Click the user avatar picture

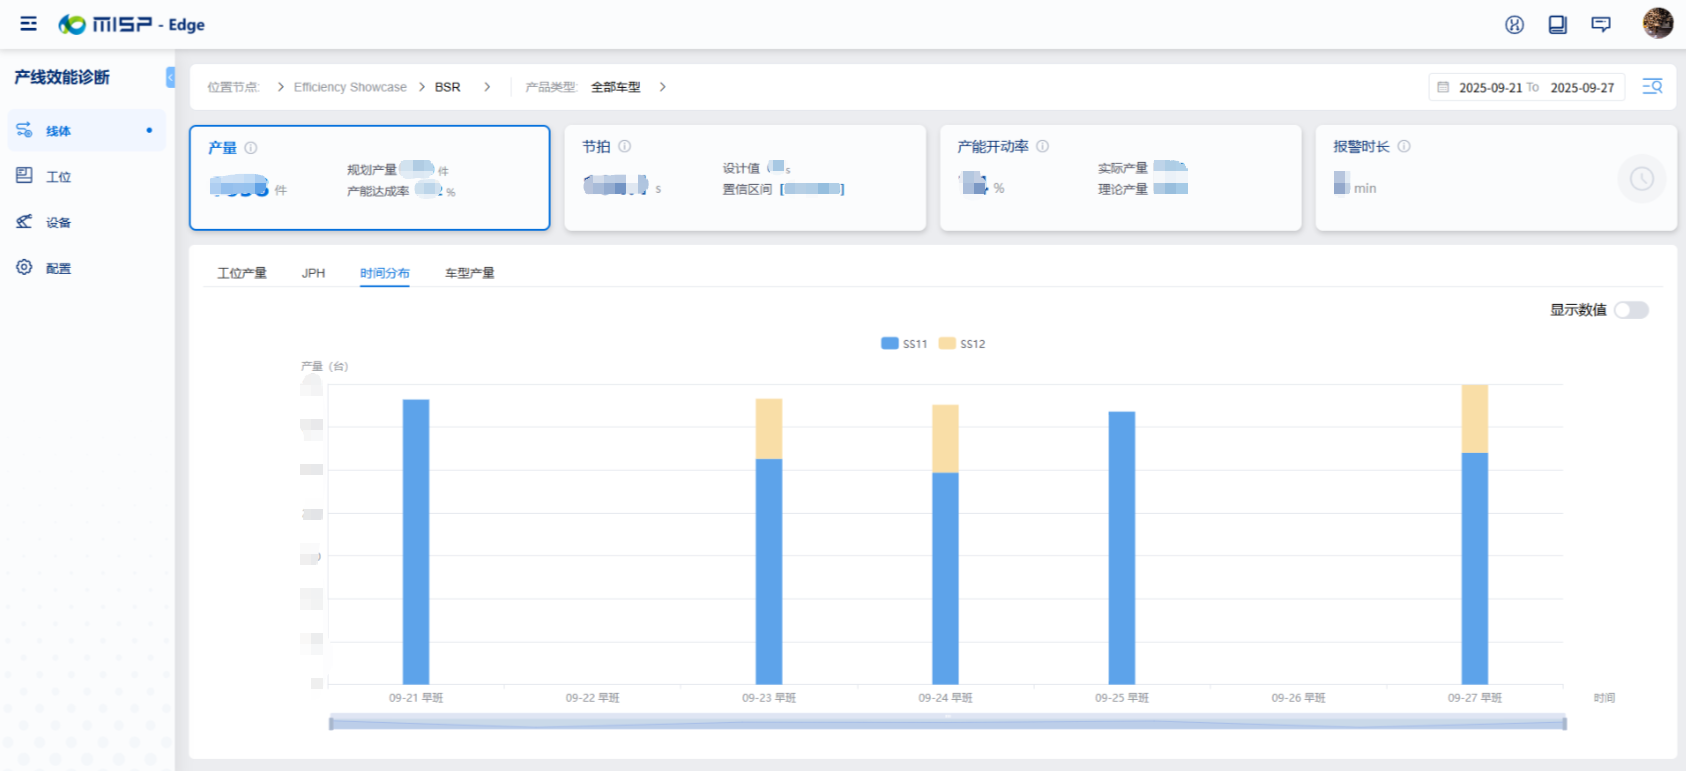(1657, 23)
